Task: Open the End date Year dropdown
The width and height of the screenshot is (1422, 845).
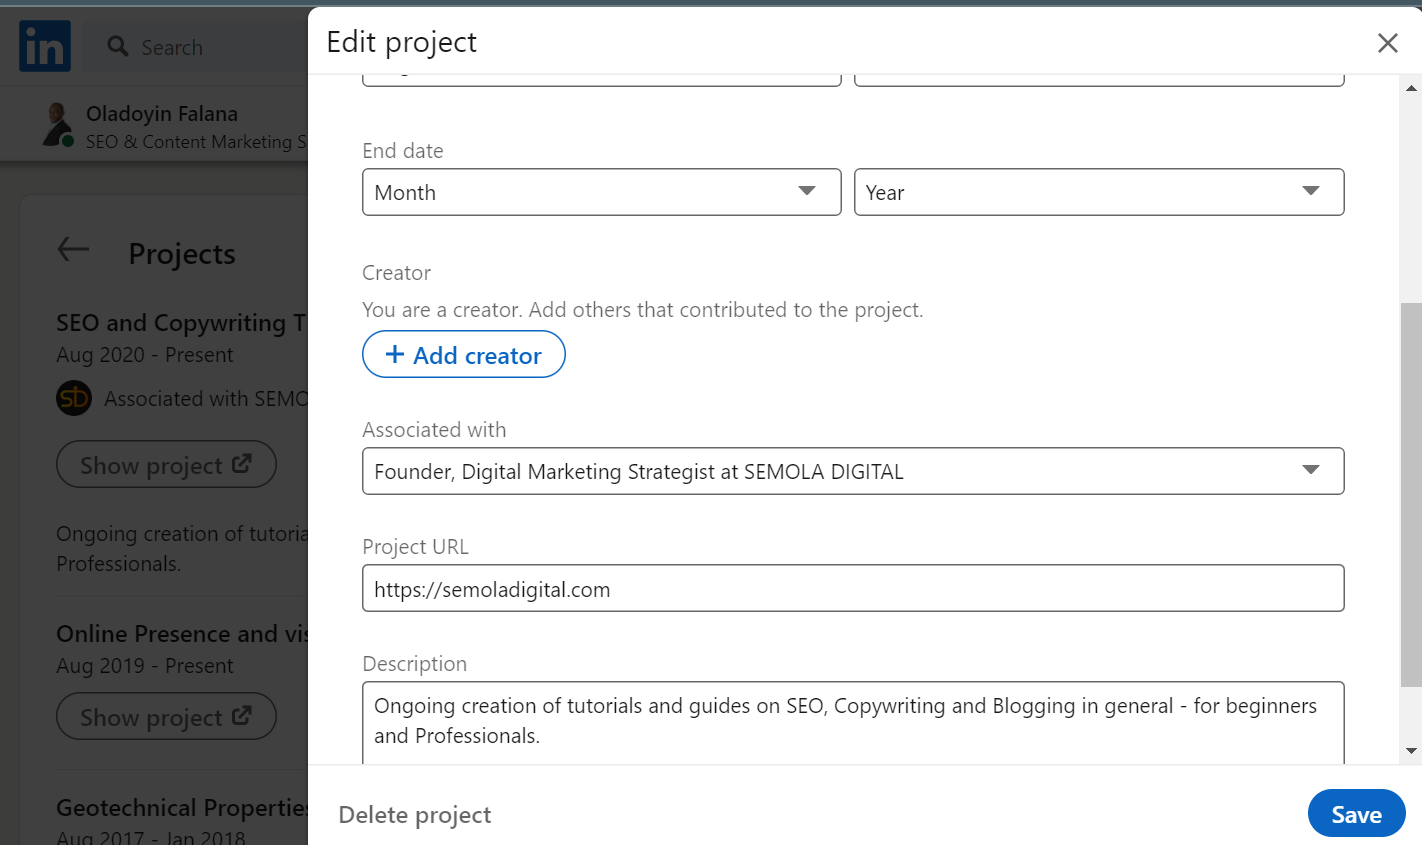Action: pyautogui.click(x=1098, y=192)
